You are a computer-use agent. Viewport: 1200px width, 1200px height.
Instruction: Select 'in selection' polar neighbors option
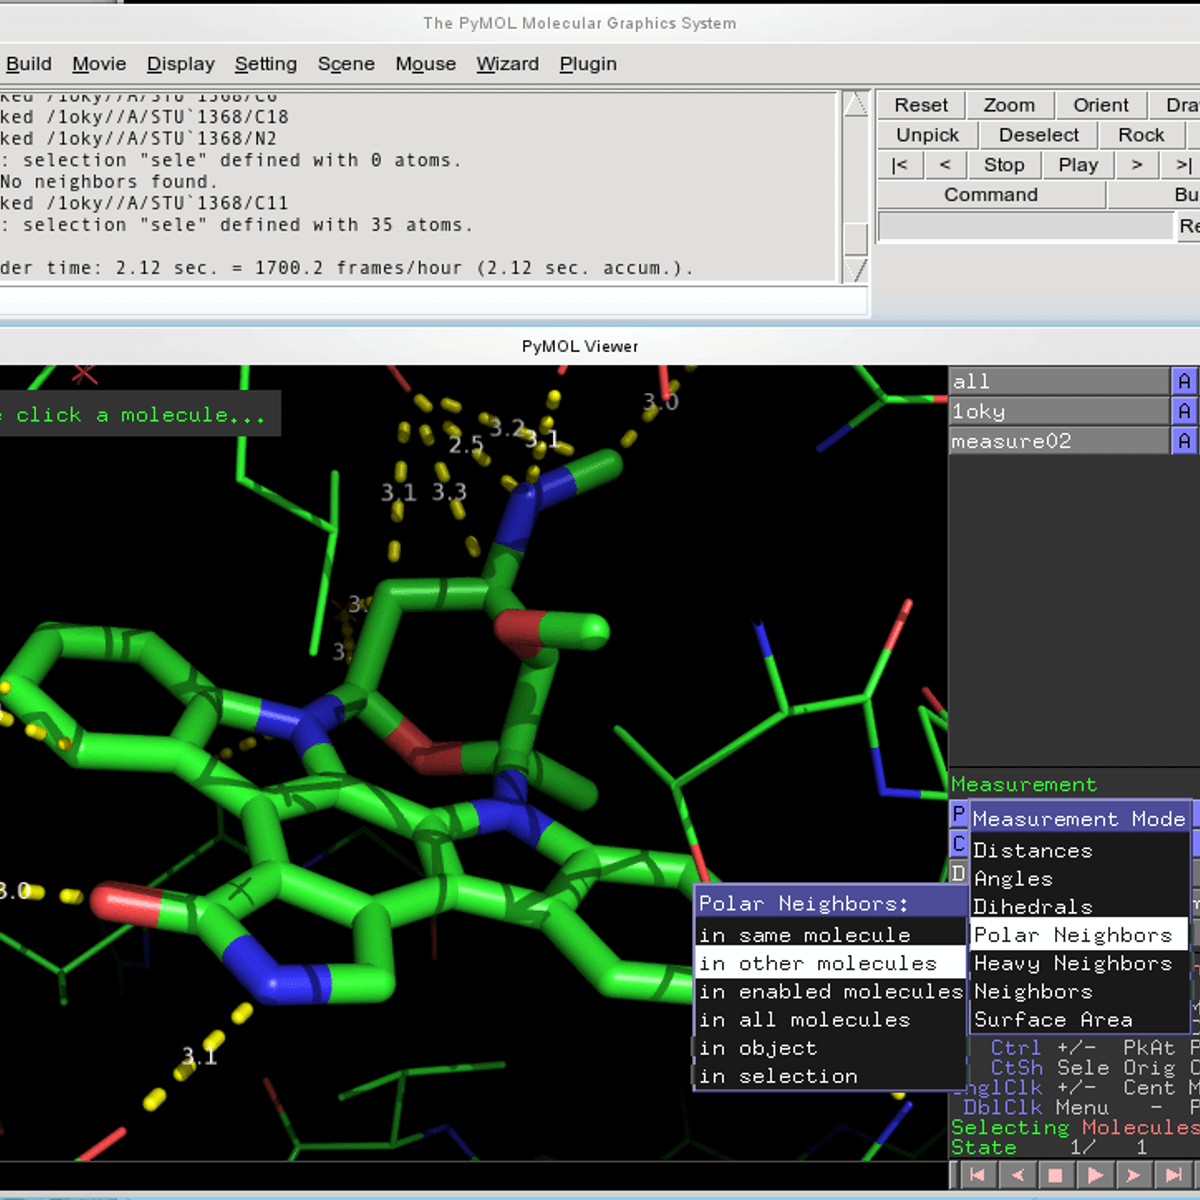(x=831, y=1076)
